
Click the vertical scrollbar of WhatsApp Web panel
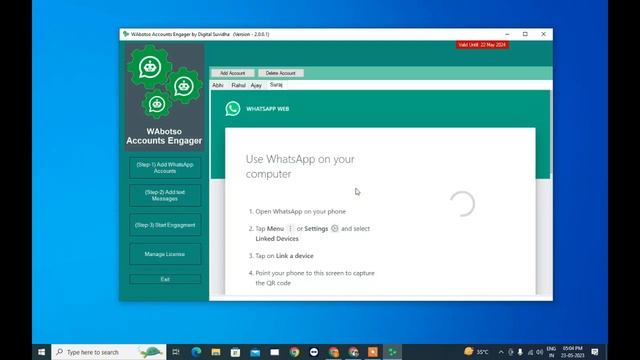pyautogui.click(x=550, y=131)
